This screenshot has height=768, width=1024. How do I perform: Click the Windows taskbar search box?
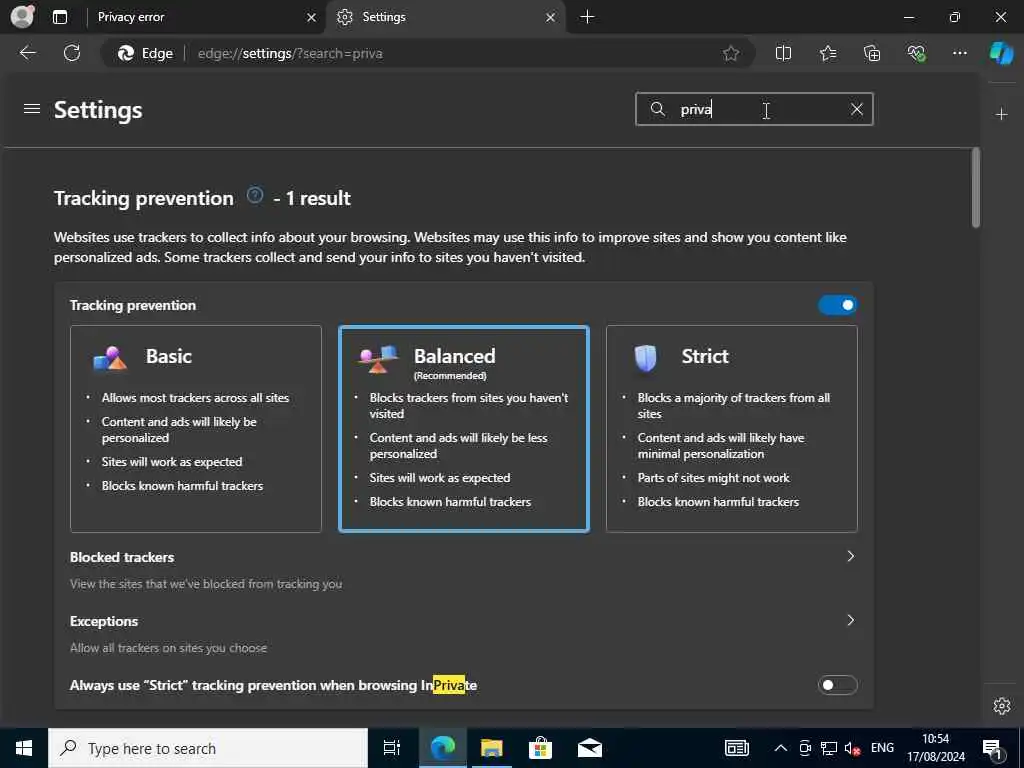coord(208,748)
